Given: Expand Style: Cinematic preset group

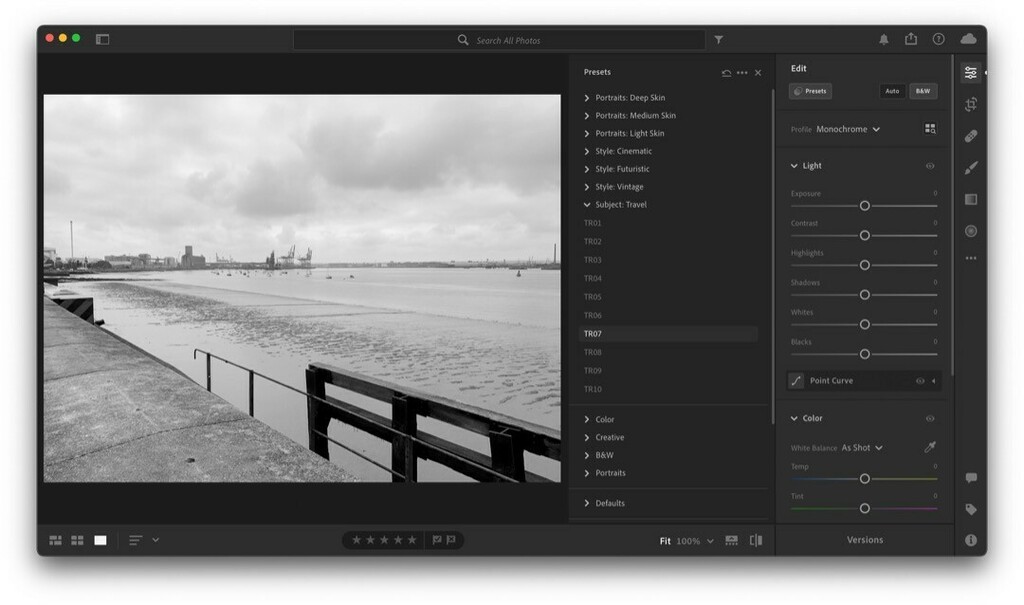Looking at the screenshot, I should [586, 152].
